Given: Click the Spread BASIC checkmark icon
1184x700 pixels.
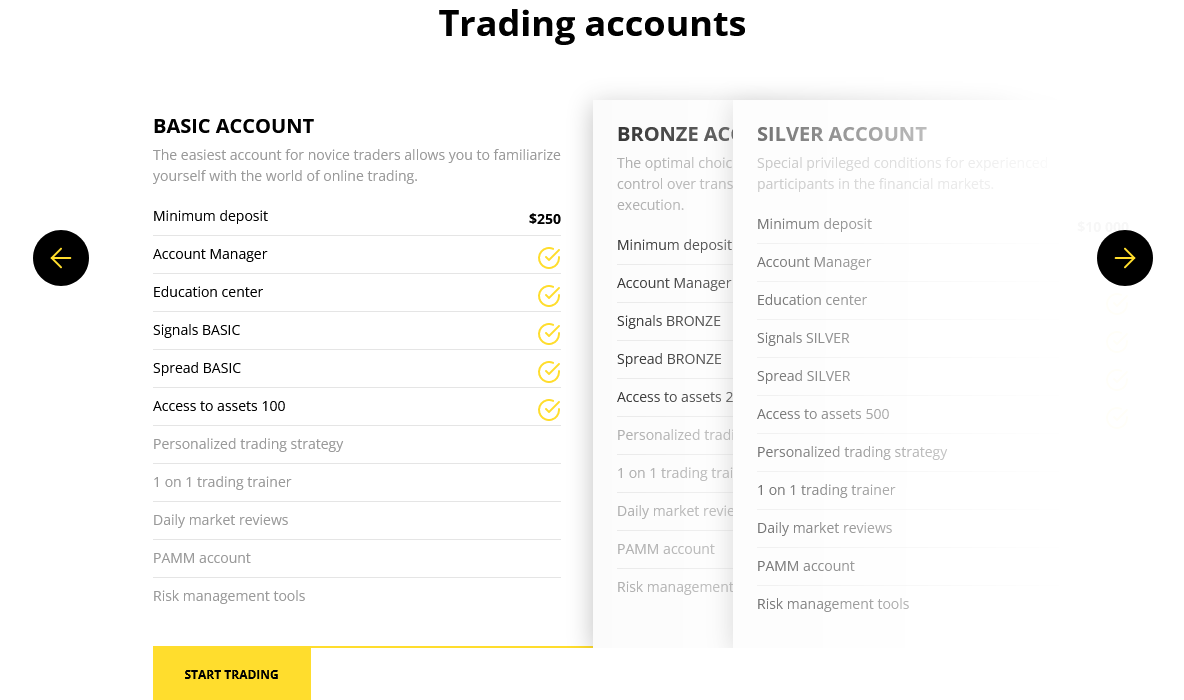Looking at the screenshot, I should 549,372.
